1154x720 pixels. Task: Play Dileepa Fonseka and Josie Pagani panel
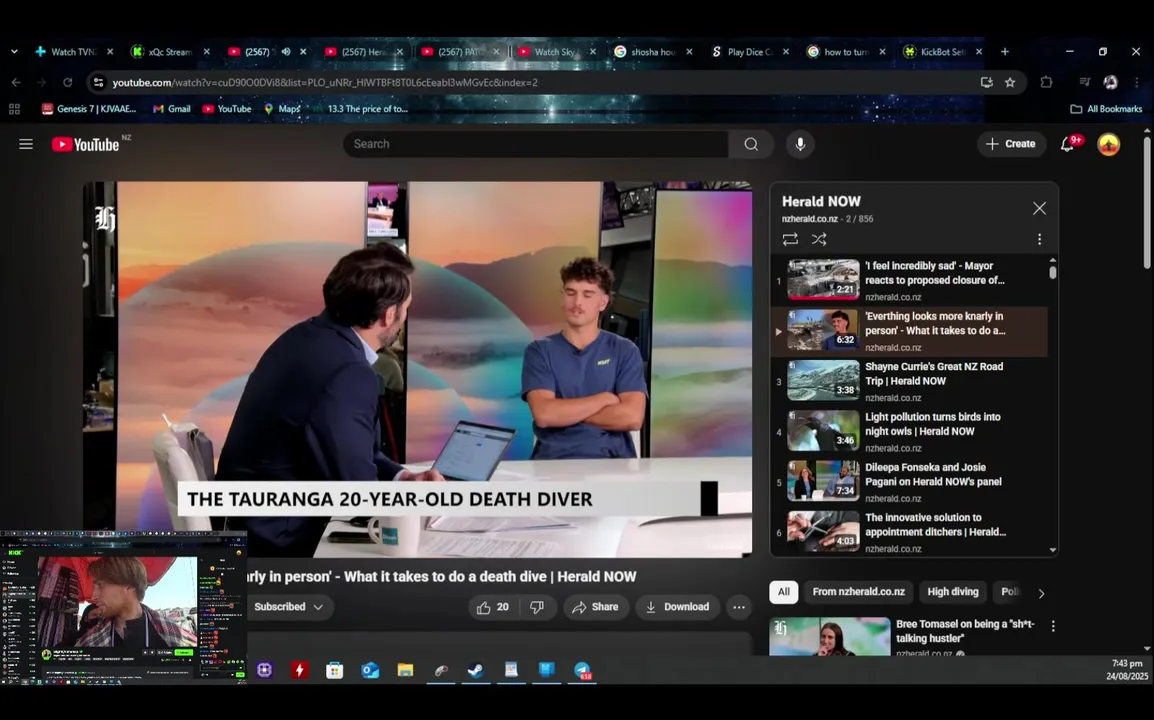[909, 482]
